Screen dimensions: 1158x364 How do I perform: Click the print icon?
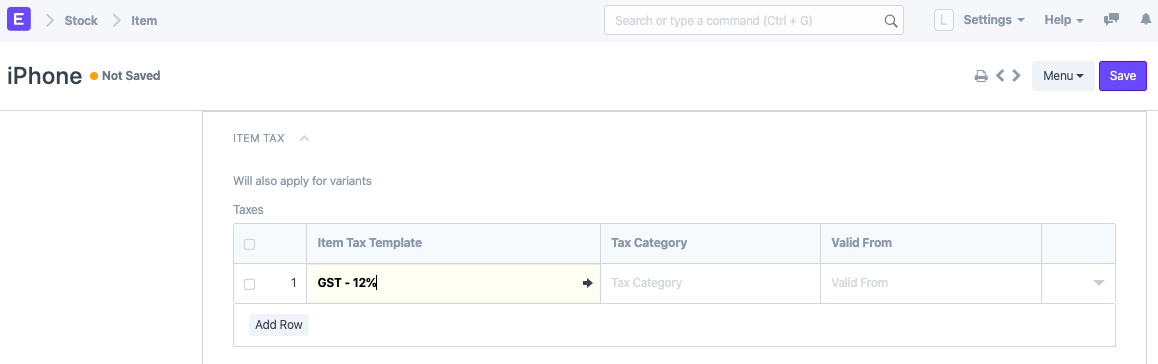(981, 75)
